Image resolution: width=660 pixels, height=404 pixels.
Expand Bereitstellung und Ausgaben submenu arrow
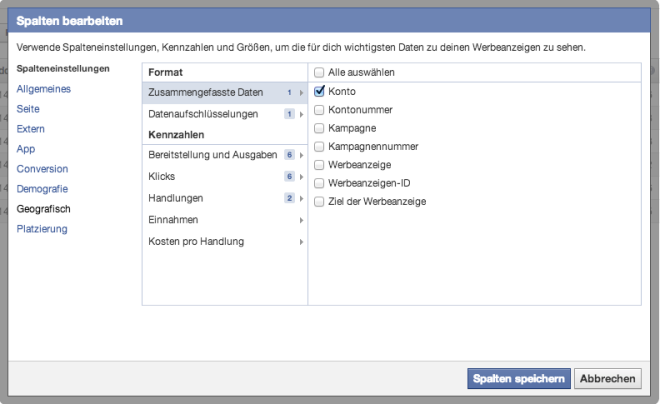pos(301,155)
